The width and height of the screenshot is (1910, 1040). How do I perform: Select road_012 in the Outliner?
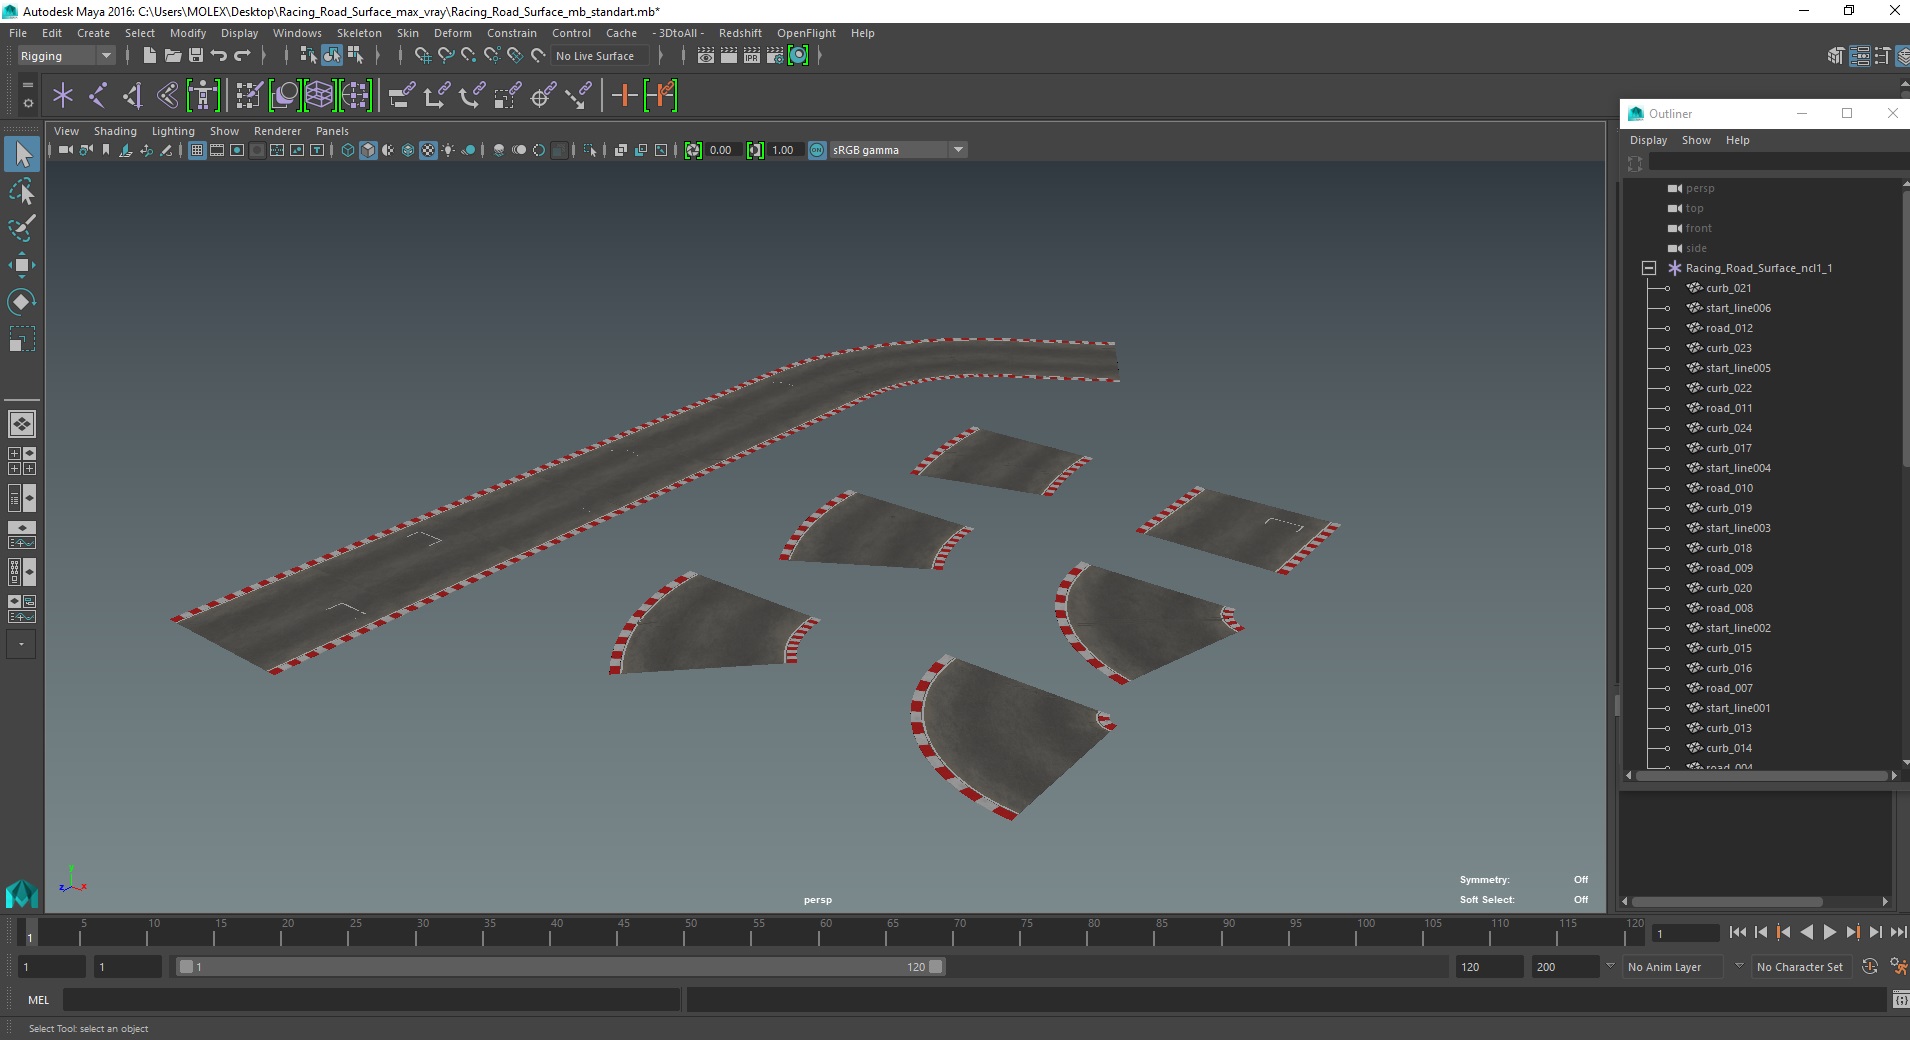1728,328
